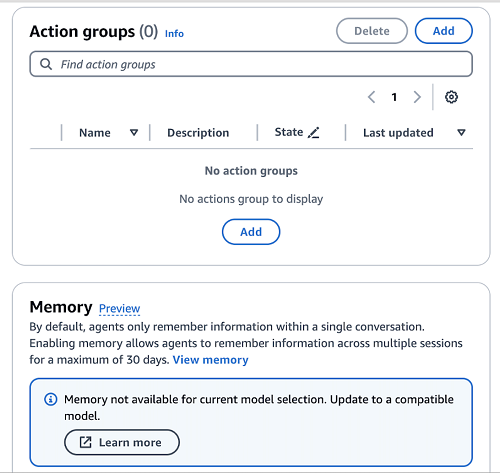Sort by Last updated column arrow

click(461, 133)
